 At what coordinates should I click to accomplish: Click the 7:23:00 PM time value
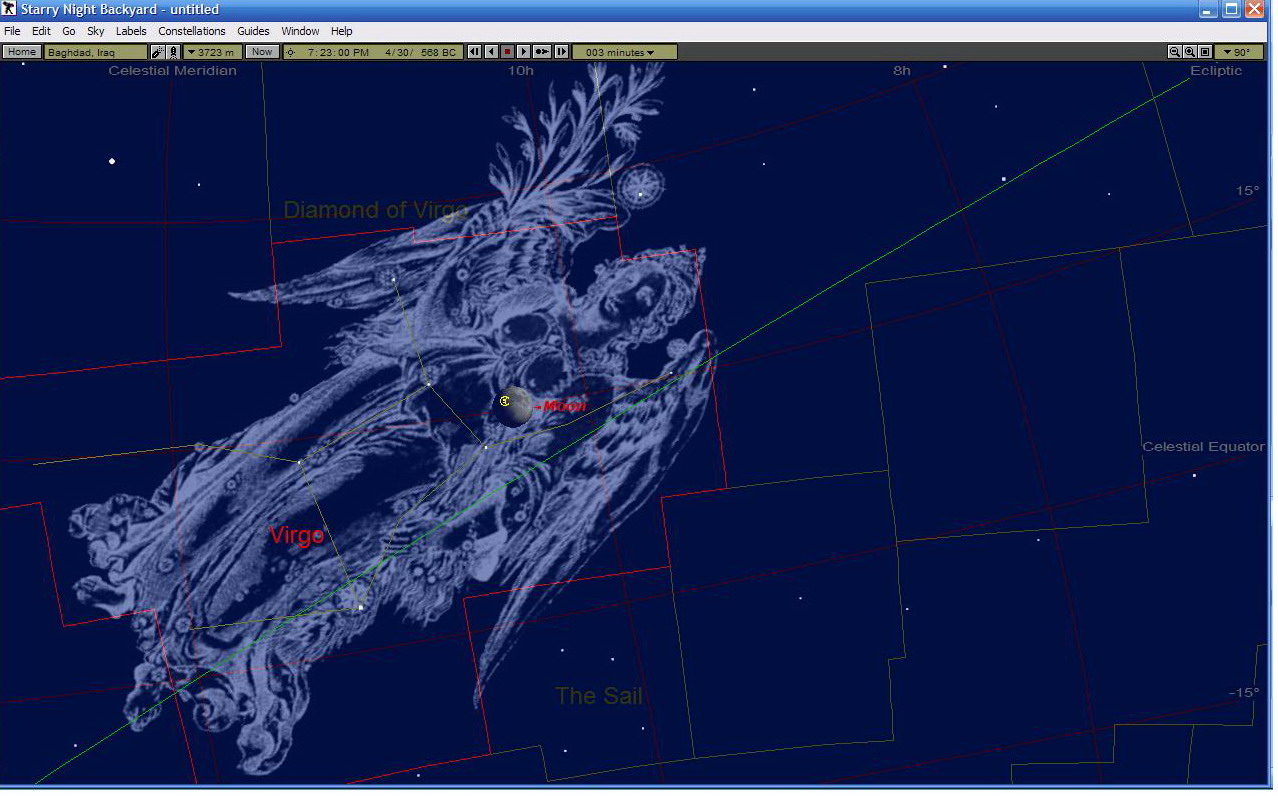[338, 52]
